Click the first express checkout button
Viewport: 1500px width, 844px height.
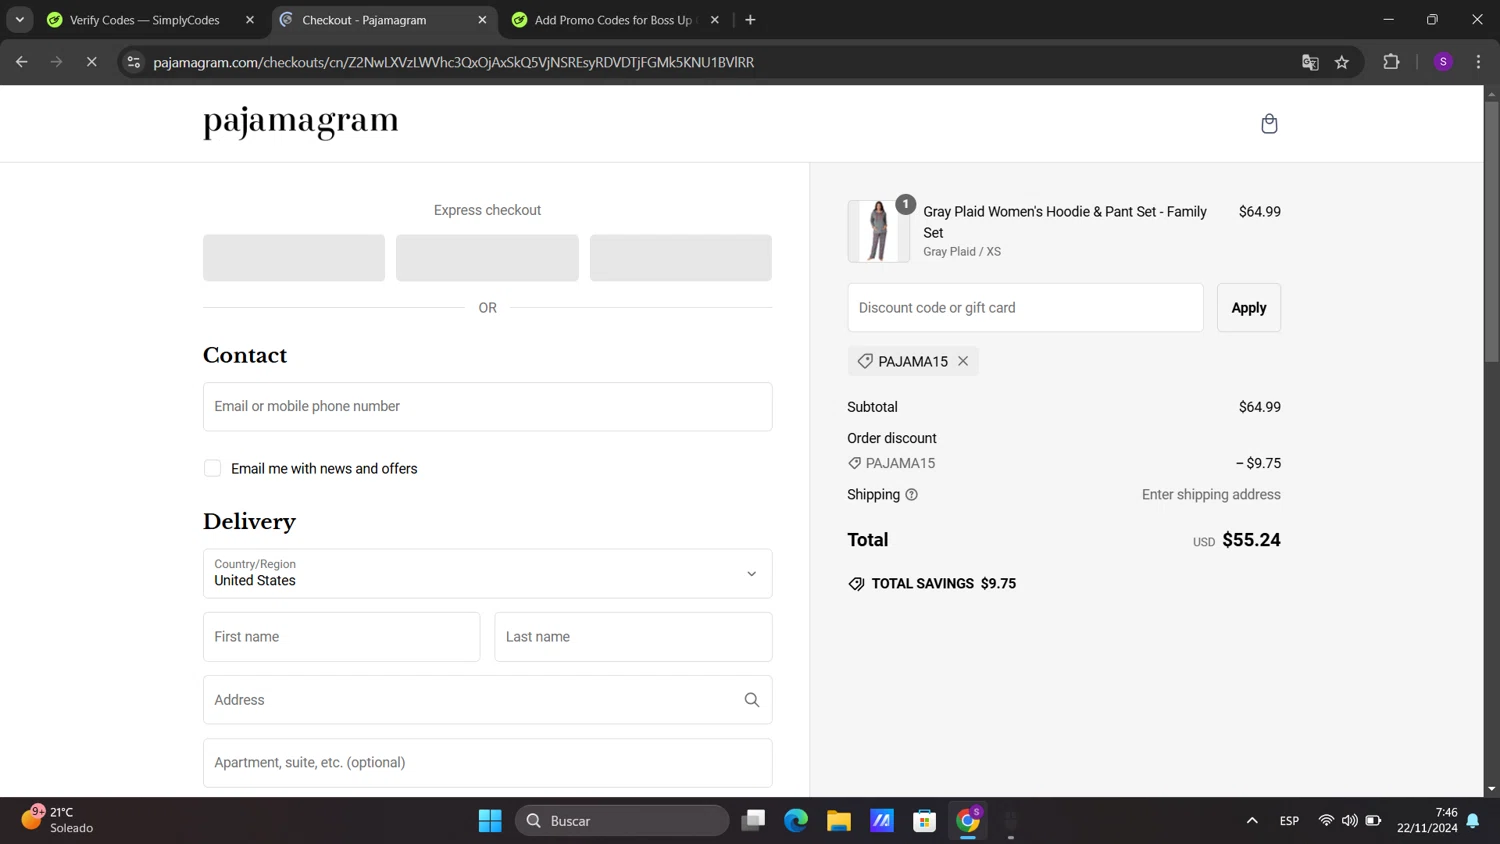tap(294, 258)
